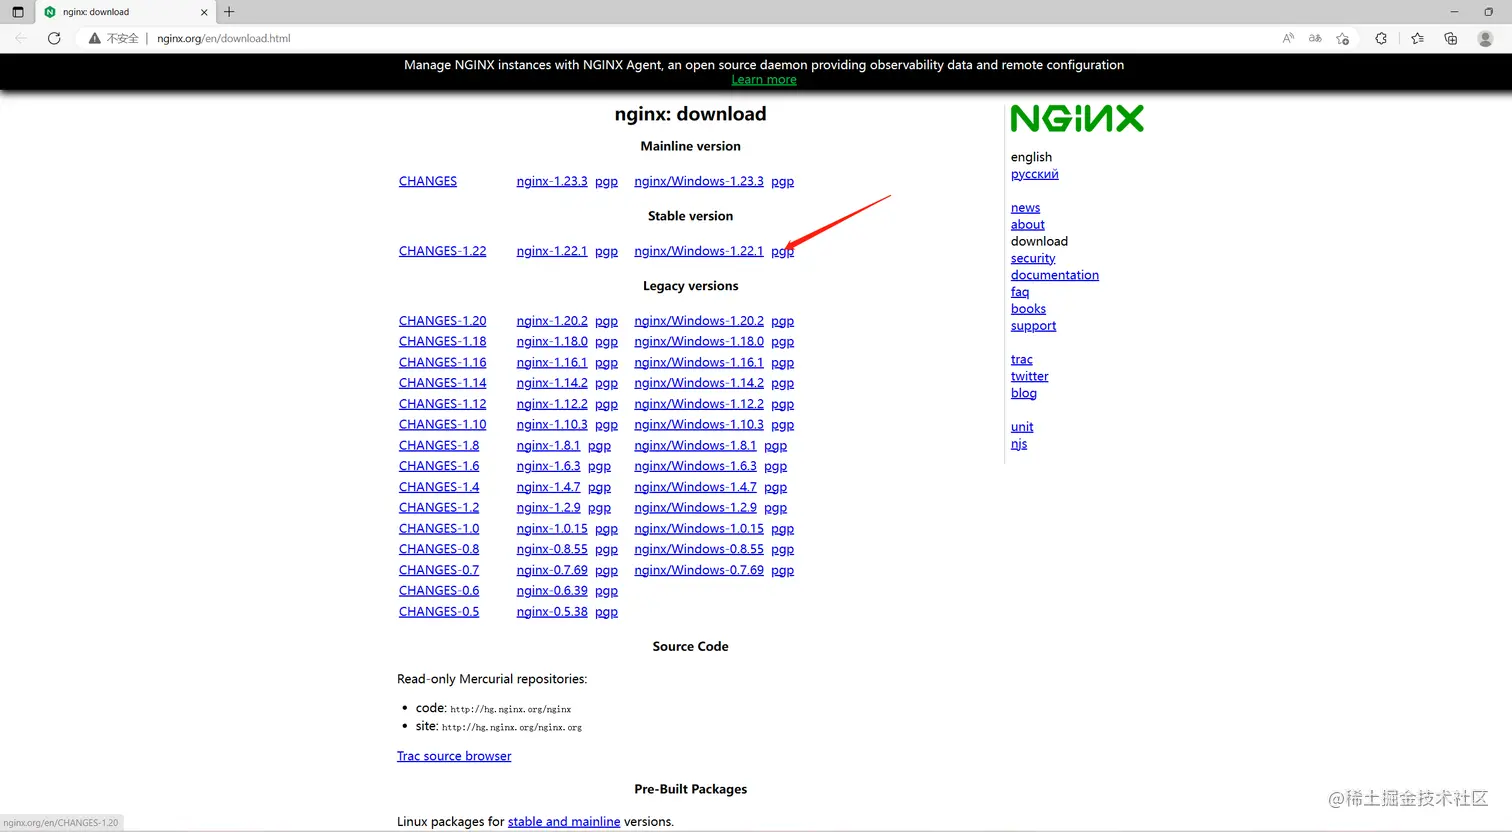Open the mainline CHANGES link
Viewport: 1512px width, 832px height.
428,181
